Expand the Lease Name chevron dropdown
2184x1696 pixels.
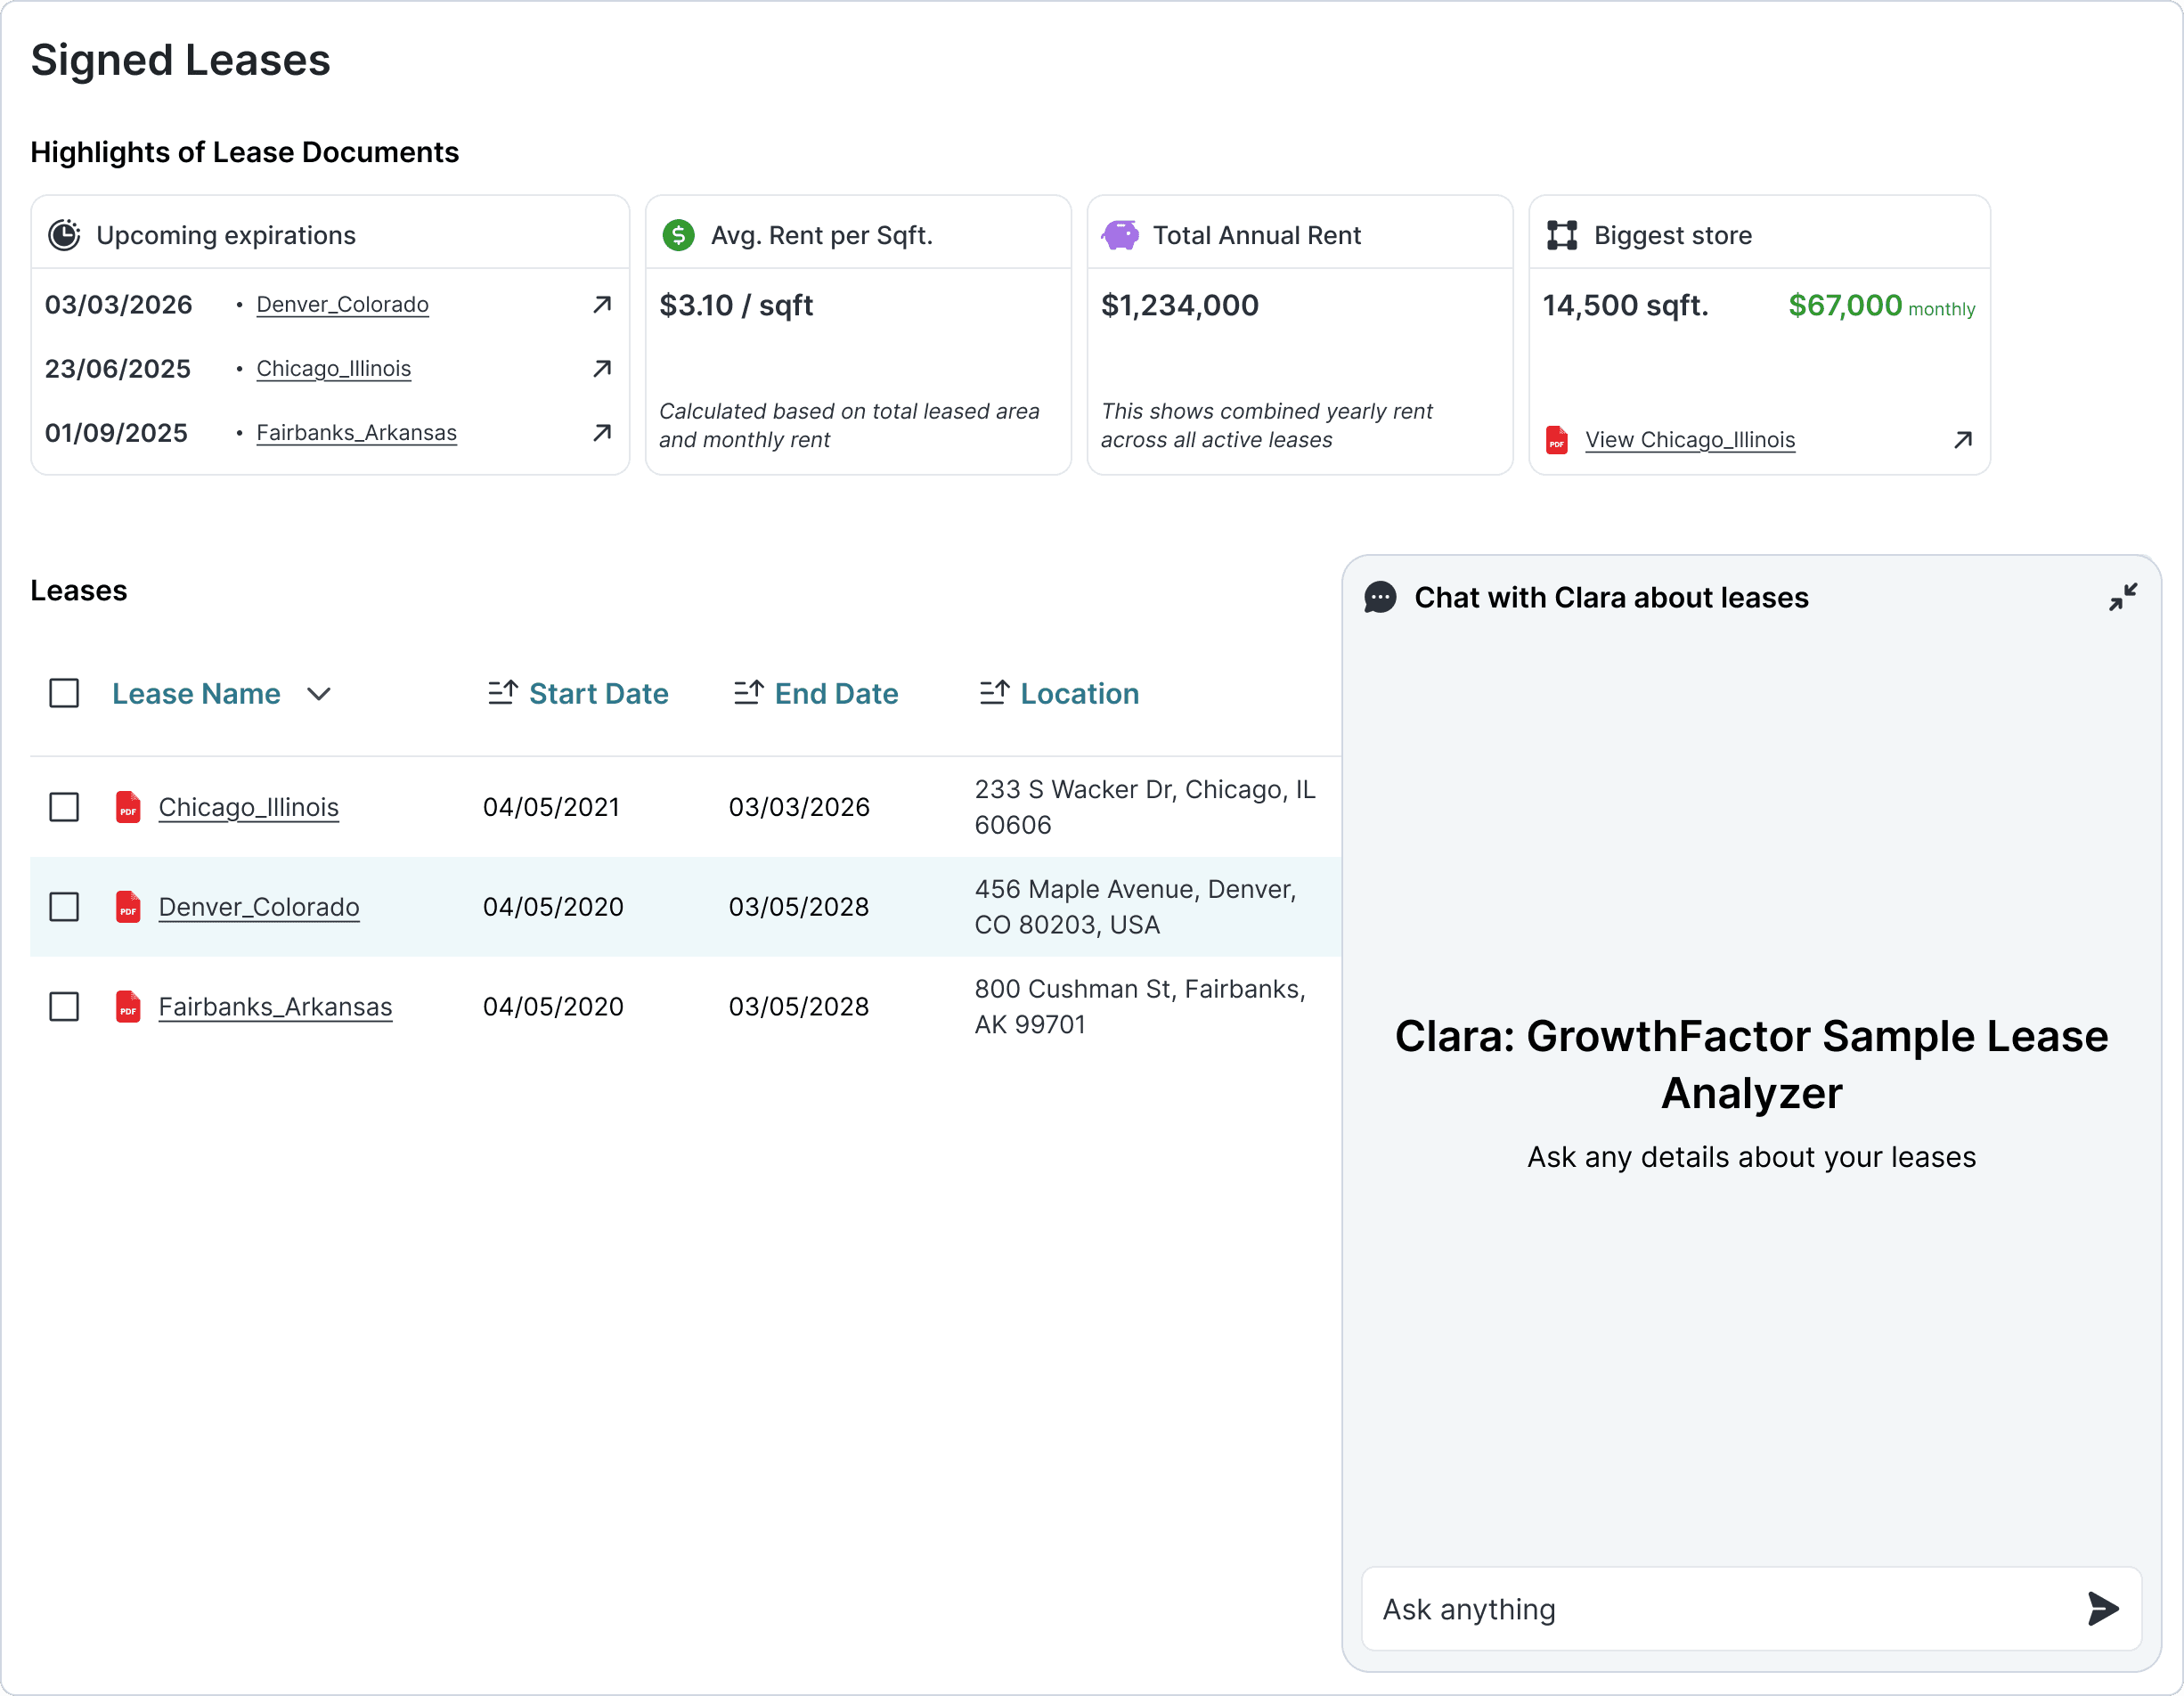(x=319, y=694)
